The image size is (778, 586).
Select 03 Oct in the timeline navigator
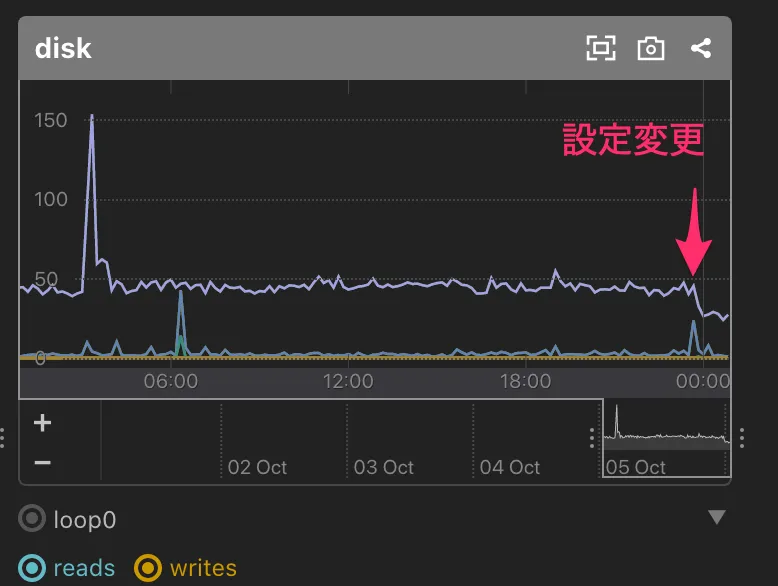coord(383,467)
